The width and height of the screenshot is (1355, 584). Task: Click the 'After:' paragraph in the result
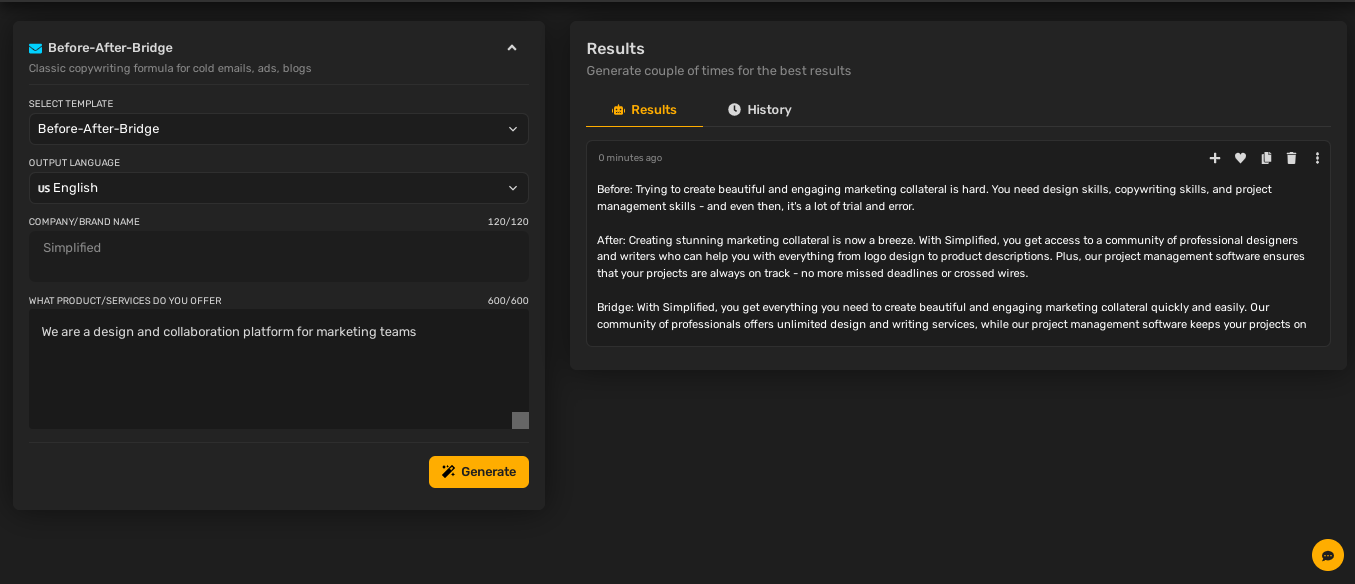click(951, 257)
